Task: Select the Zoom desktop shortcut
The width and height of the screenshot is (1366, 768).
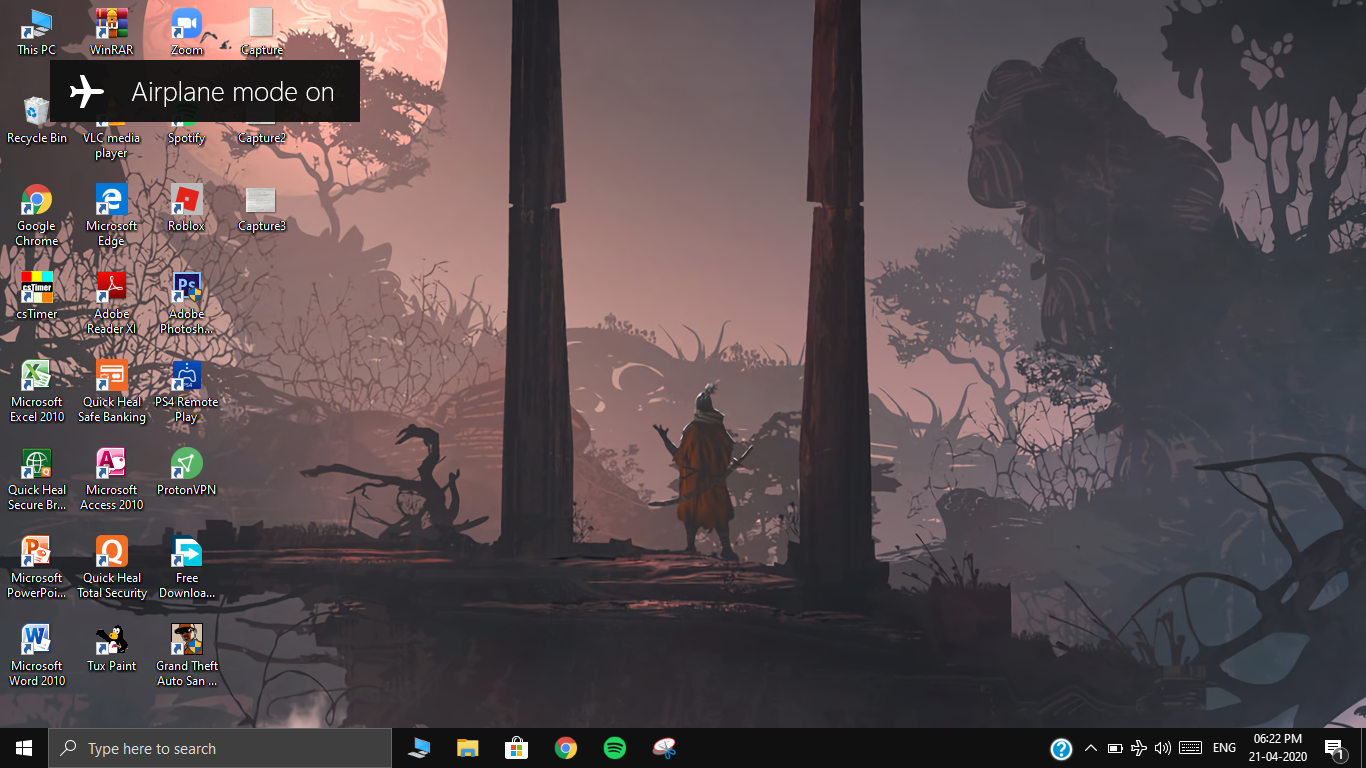Action: point(186,32)
